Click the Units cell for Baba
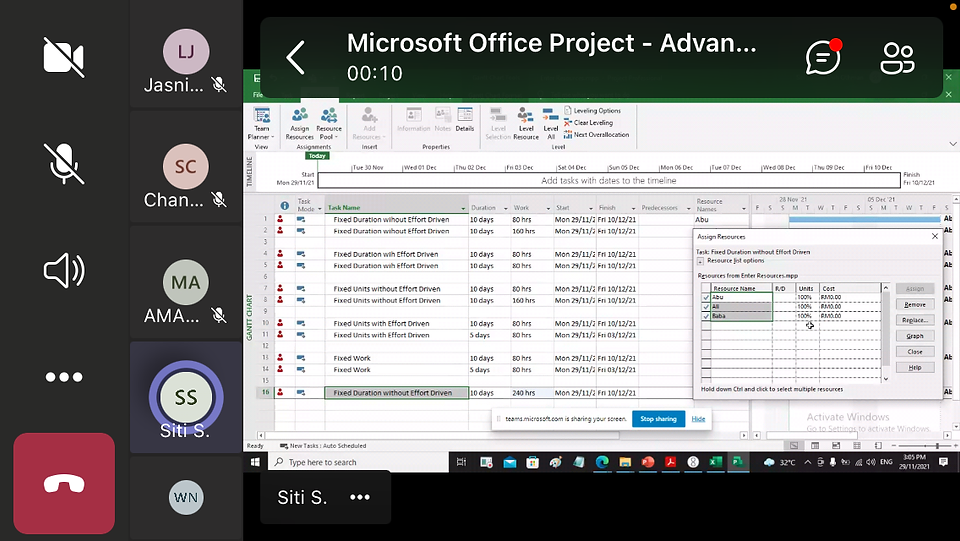Image resolution: width=960 pixels, height=541 pixels. click(807, 316)
